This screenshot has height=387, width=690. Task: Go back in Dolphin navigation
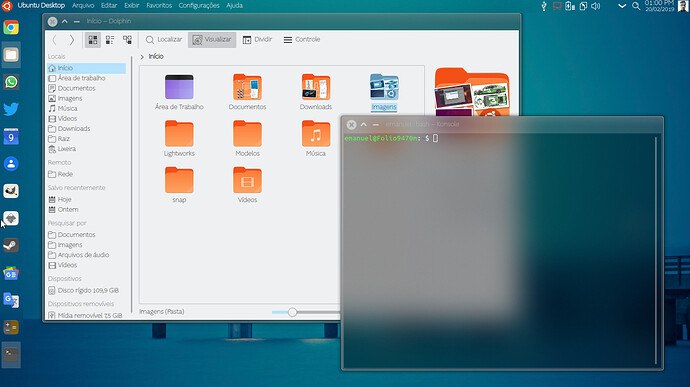[x=55, y=40]
